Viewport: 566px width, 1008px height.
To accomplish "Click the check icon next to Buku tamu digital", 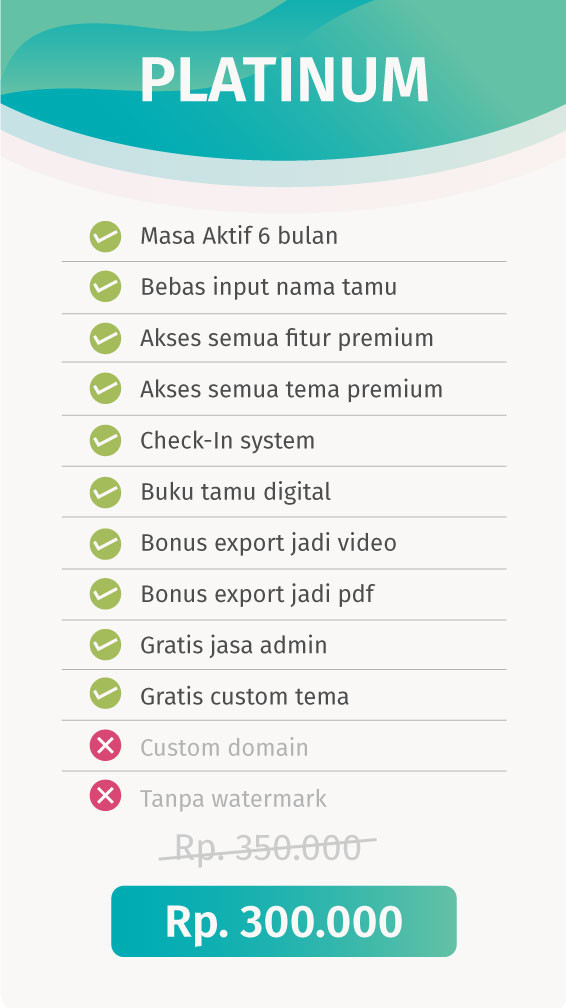I will click(x=105, y=492).
